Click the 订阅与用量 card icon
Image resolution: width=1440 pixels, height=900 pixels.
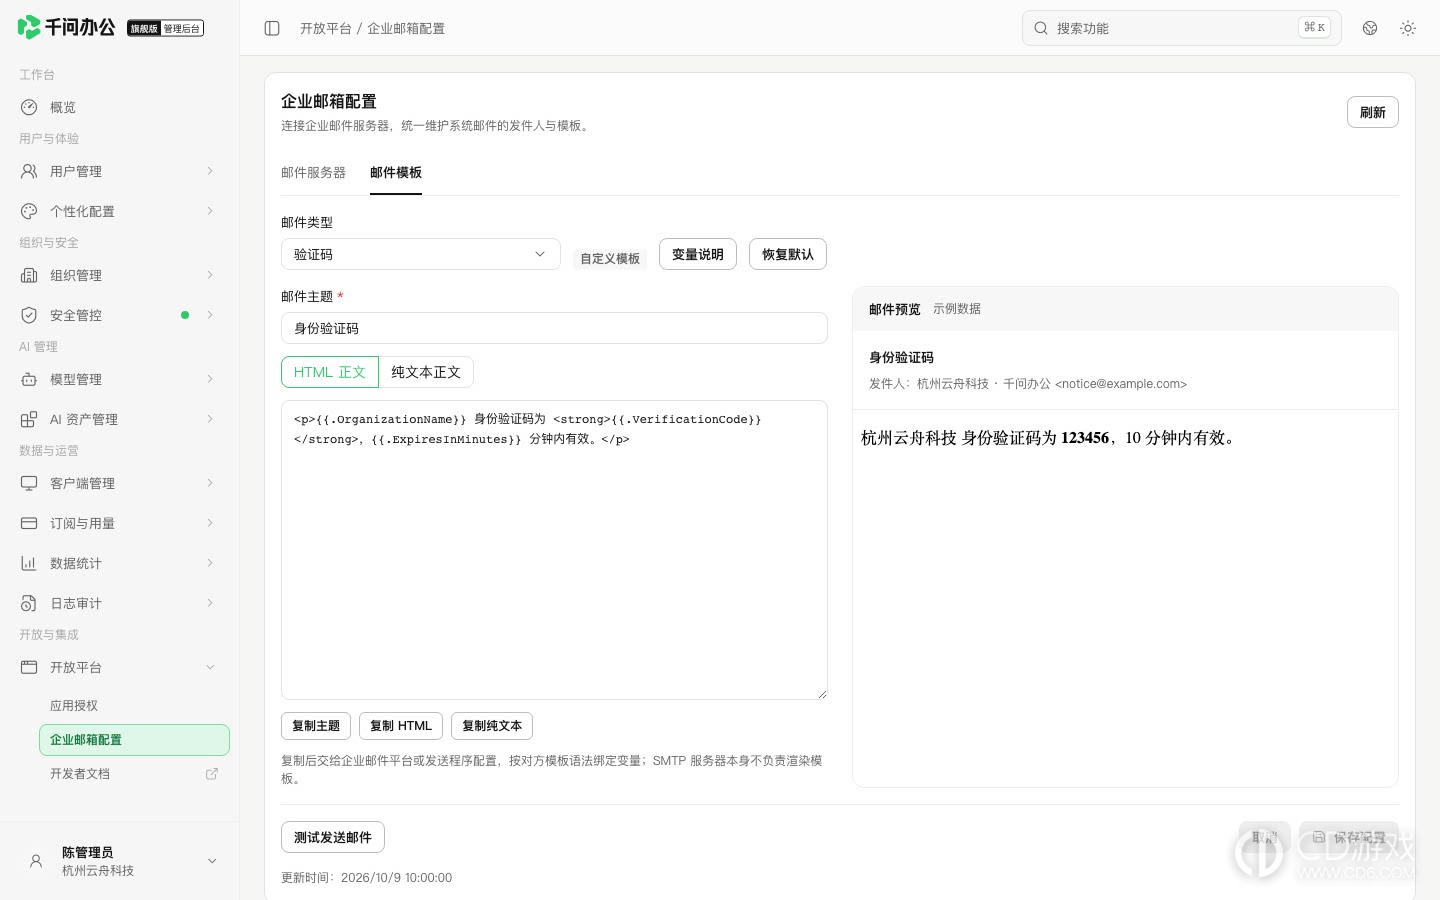tap(29, 523)
